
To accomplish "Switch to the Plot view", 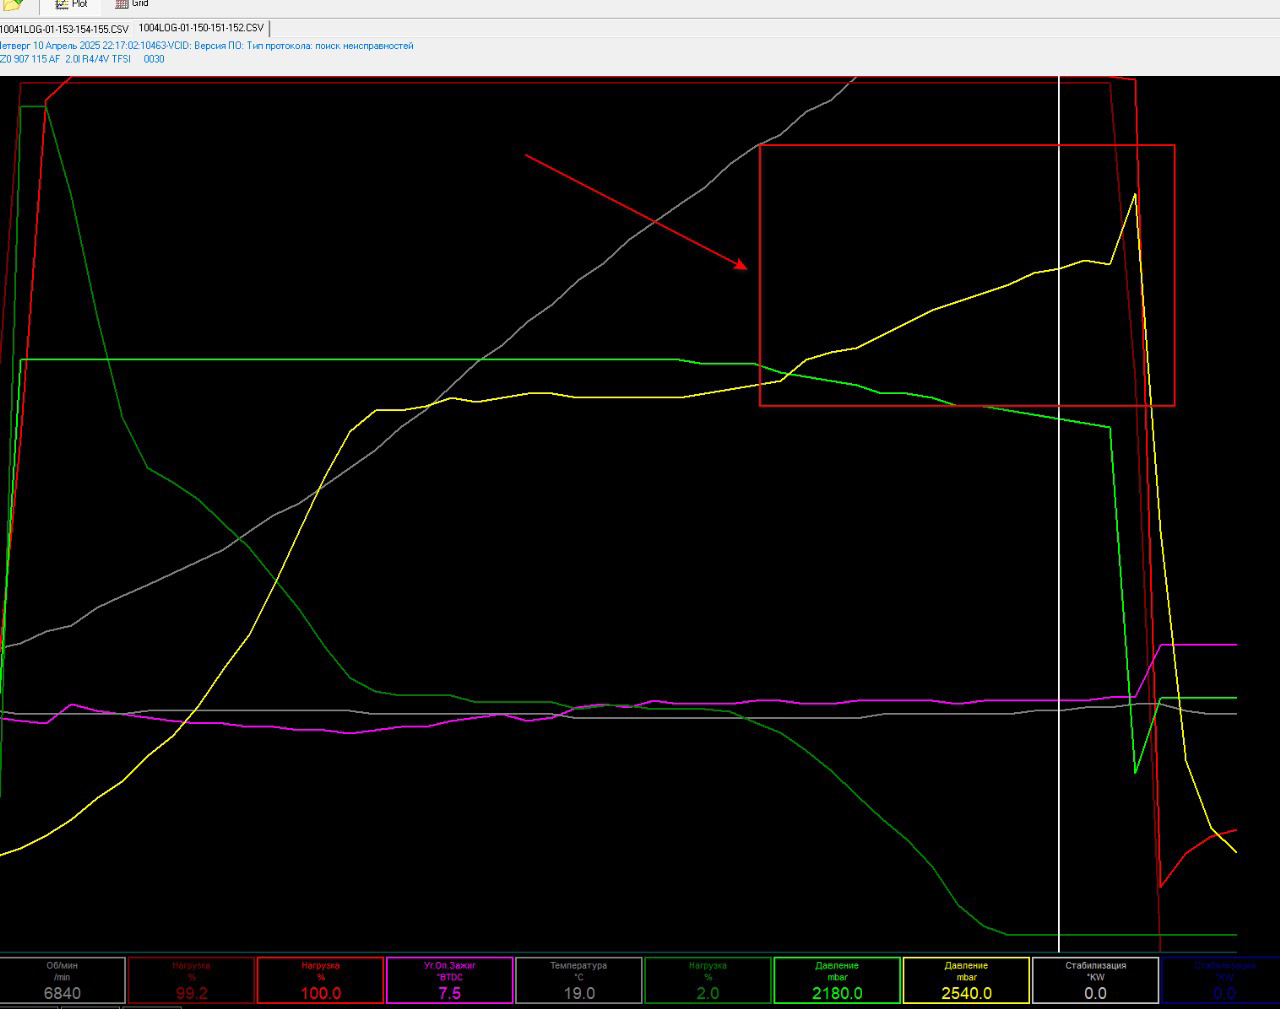I will (72, 4).
